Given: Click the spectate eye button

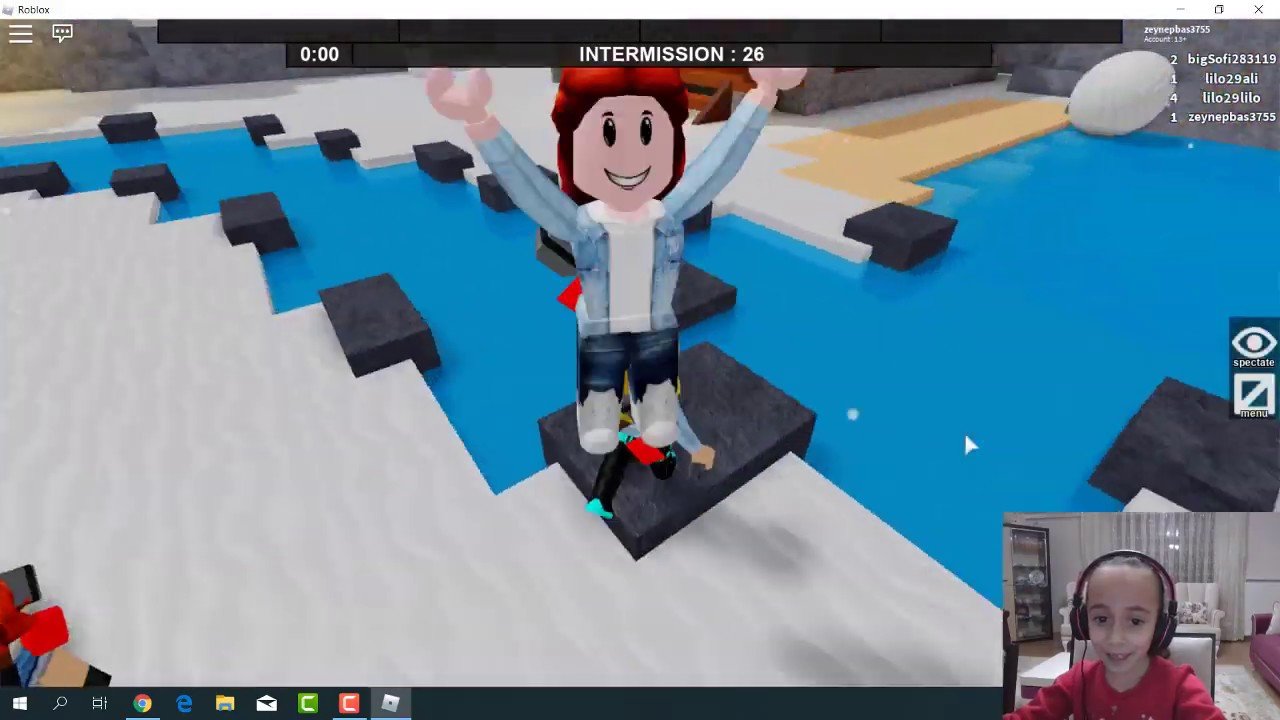Looking at the screenshot, I should point(1253,344).
